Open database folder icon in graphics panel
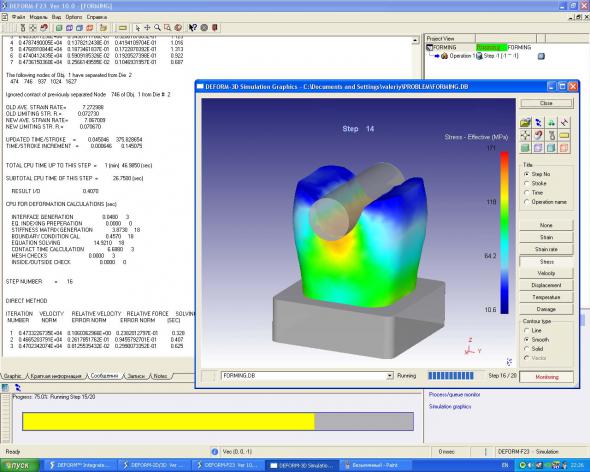Screen dimensions: 590x472 coord(526,122)
